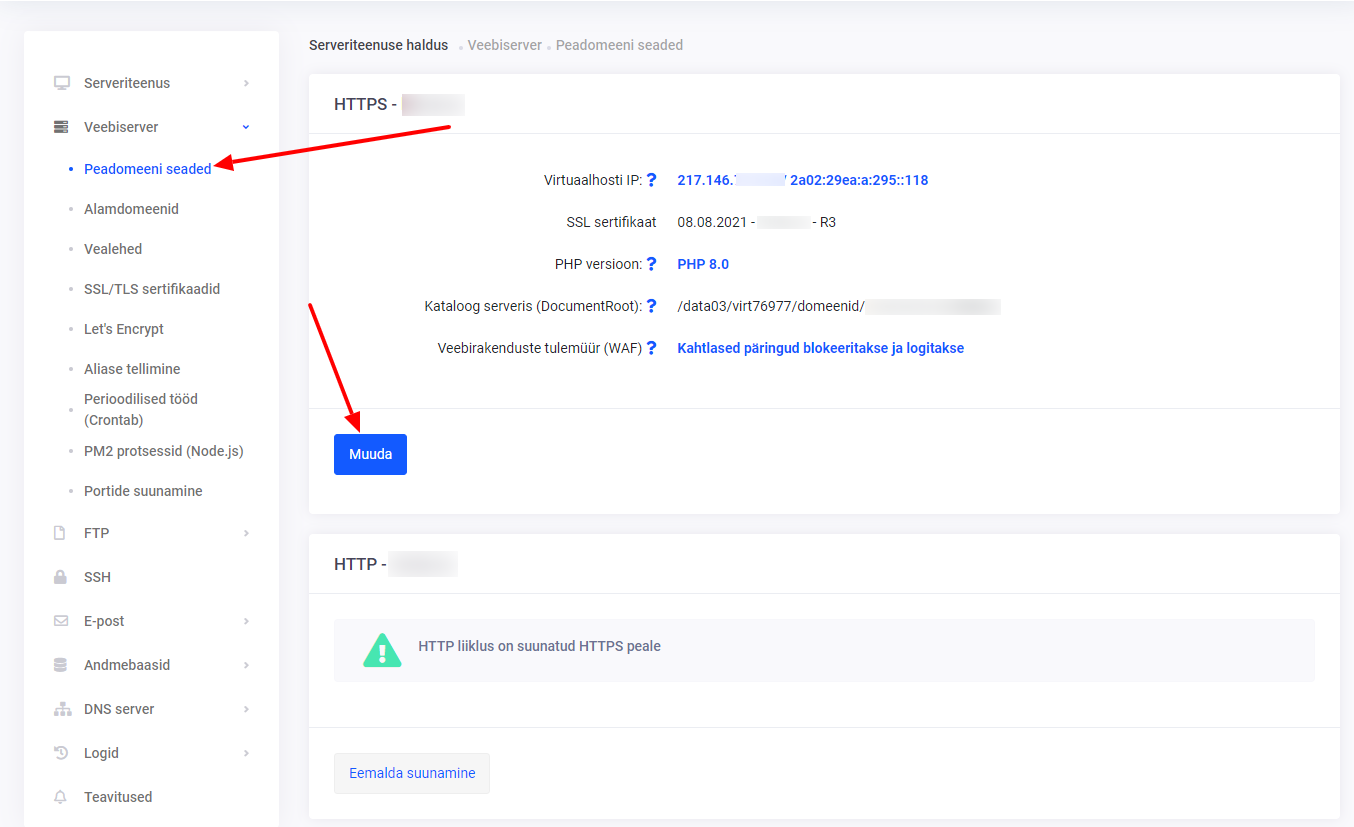Click the DNS server network icon
Viewport: 1354px width, 827px height.
pos(62,709)
